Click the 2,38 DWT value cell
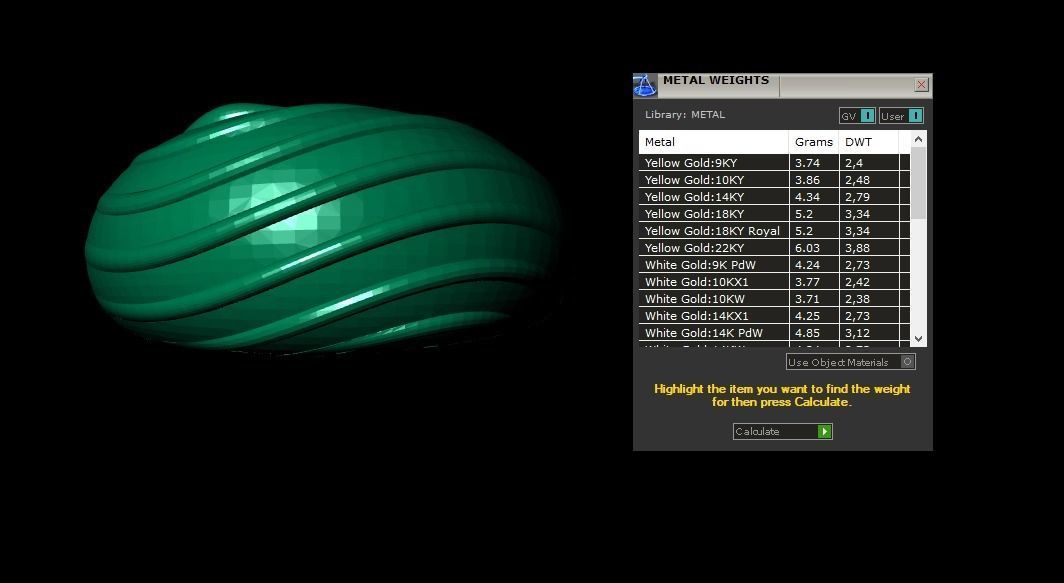The image size is (1064, 583). pyautogui.click(x=869, y=299)
